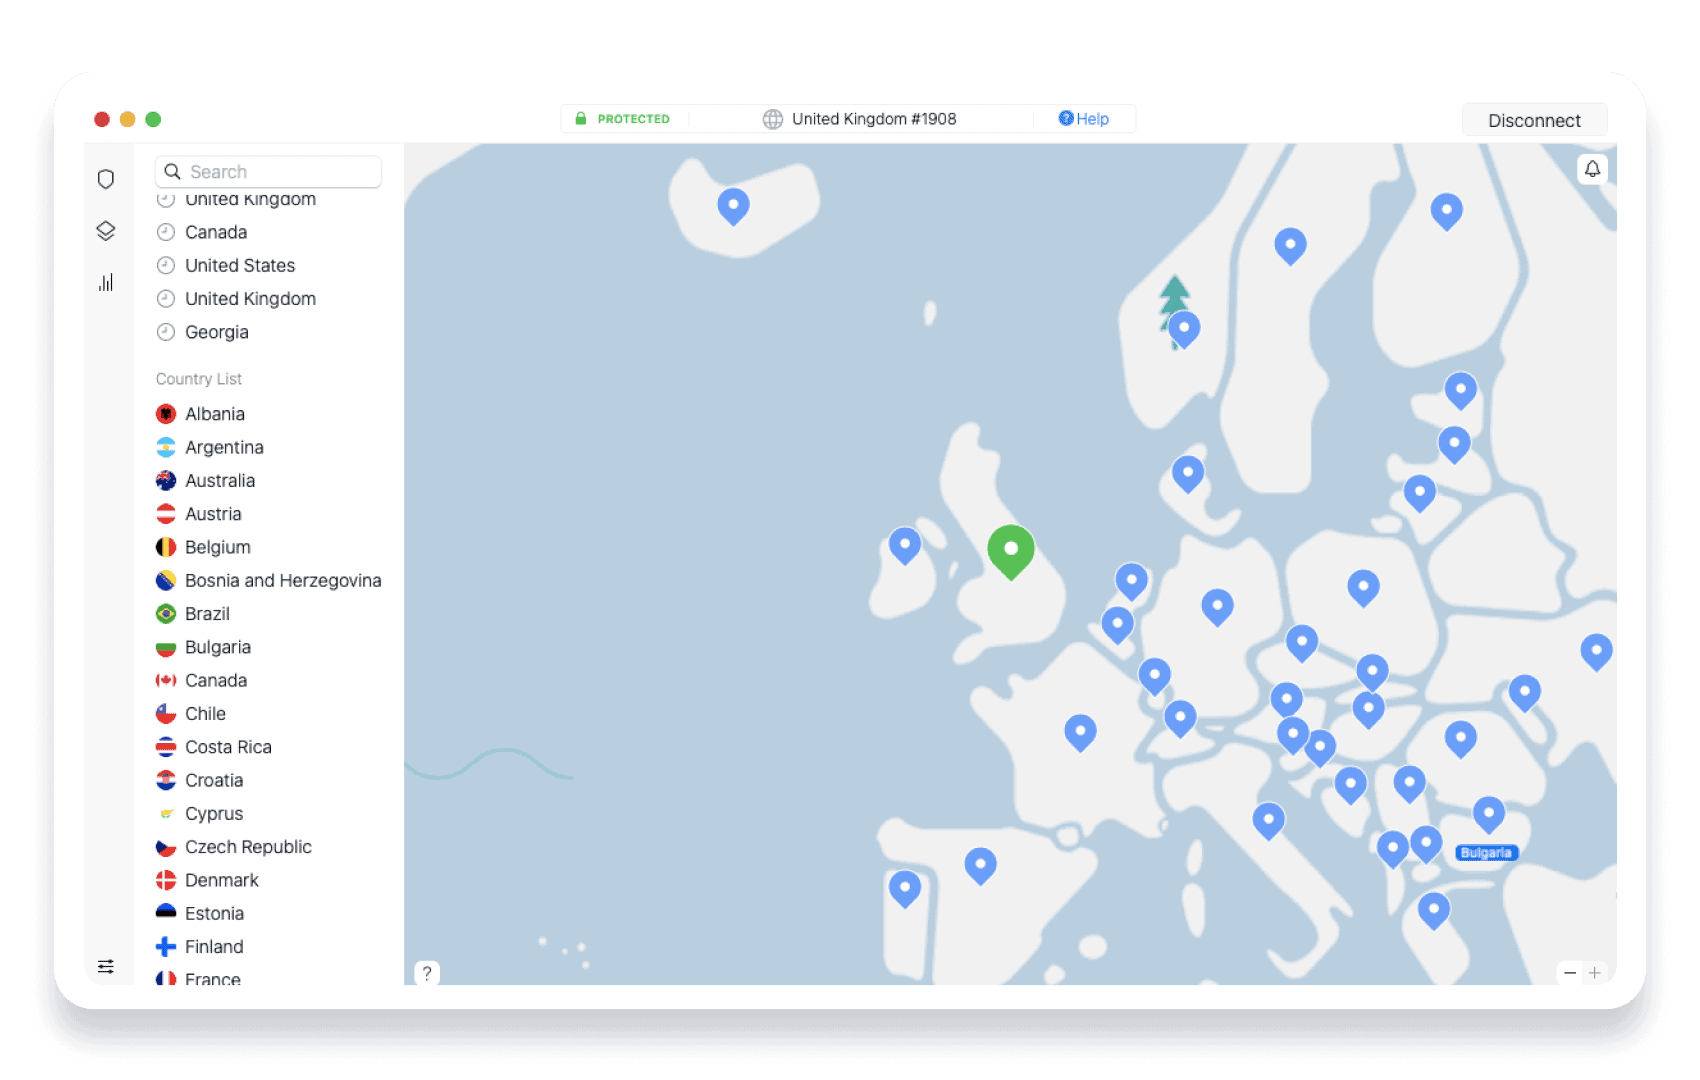Open the Help link
This screenshot has height=1080, width=1700.
1084,119
